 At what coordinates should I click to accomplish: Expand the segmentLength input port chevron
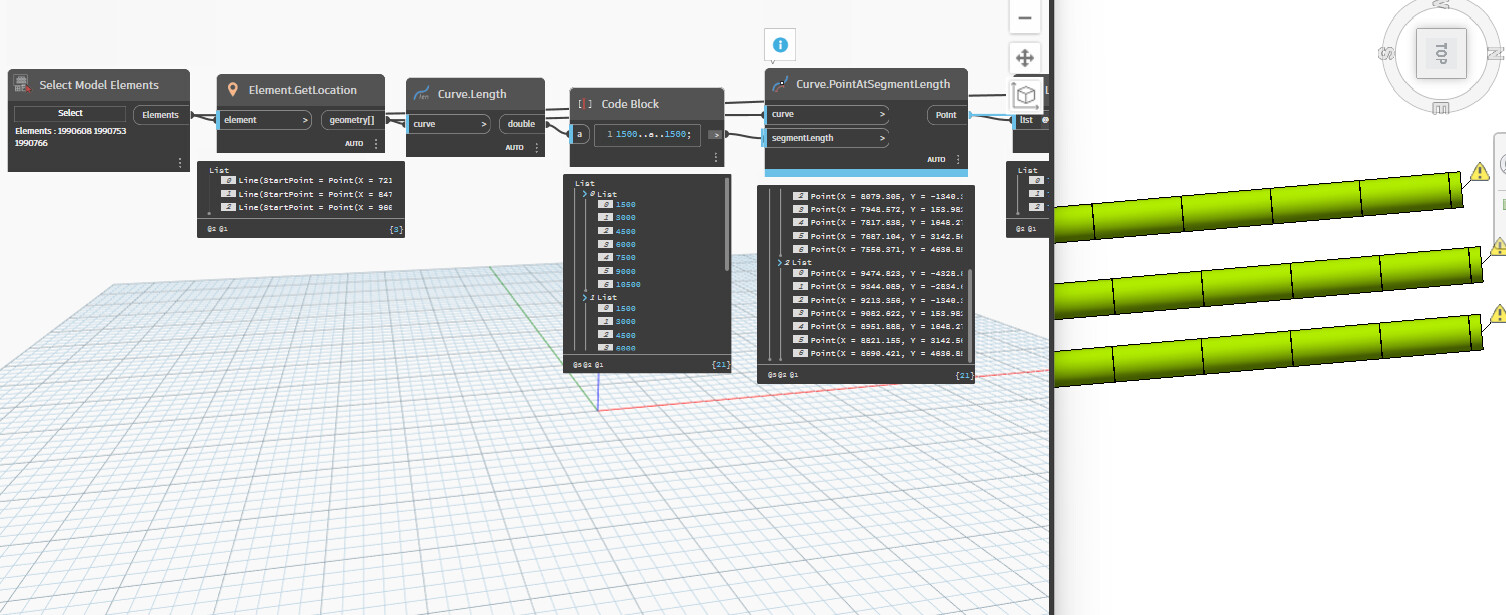pos(882,138)
